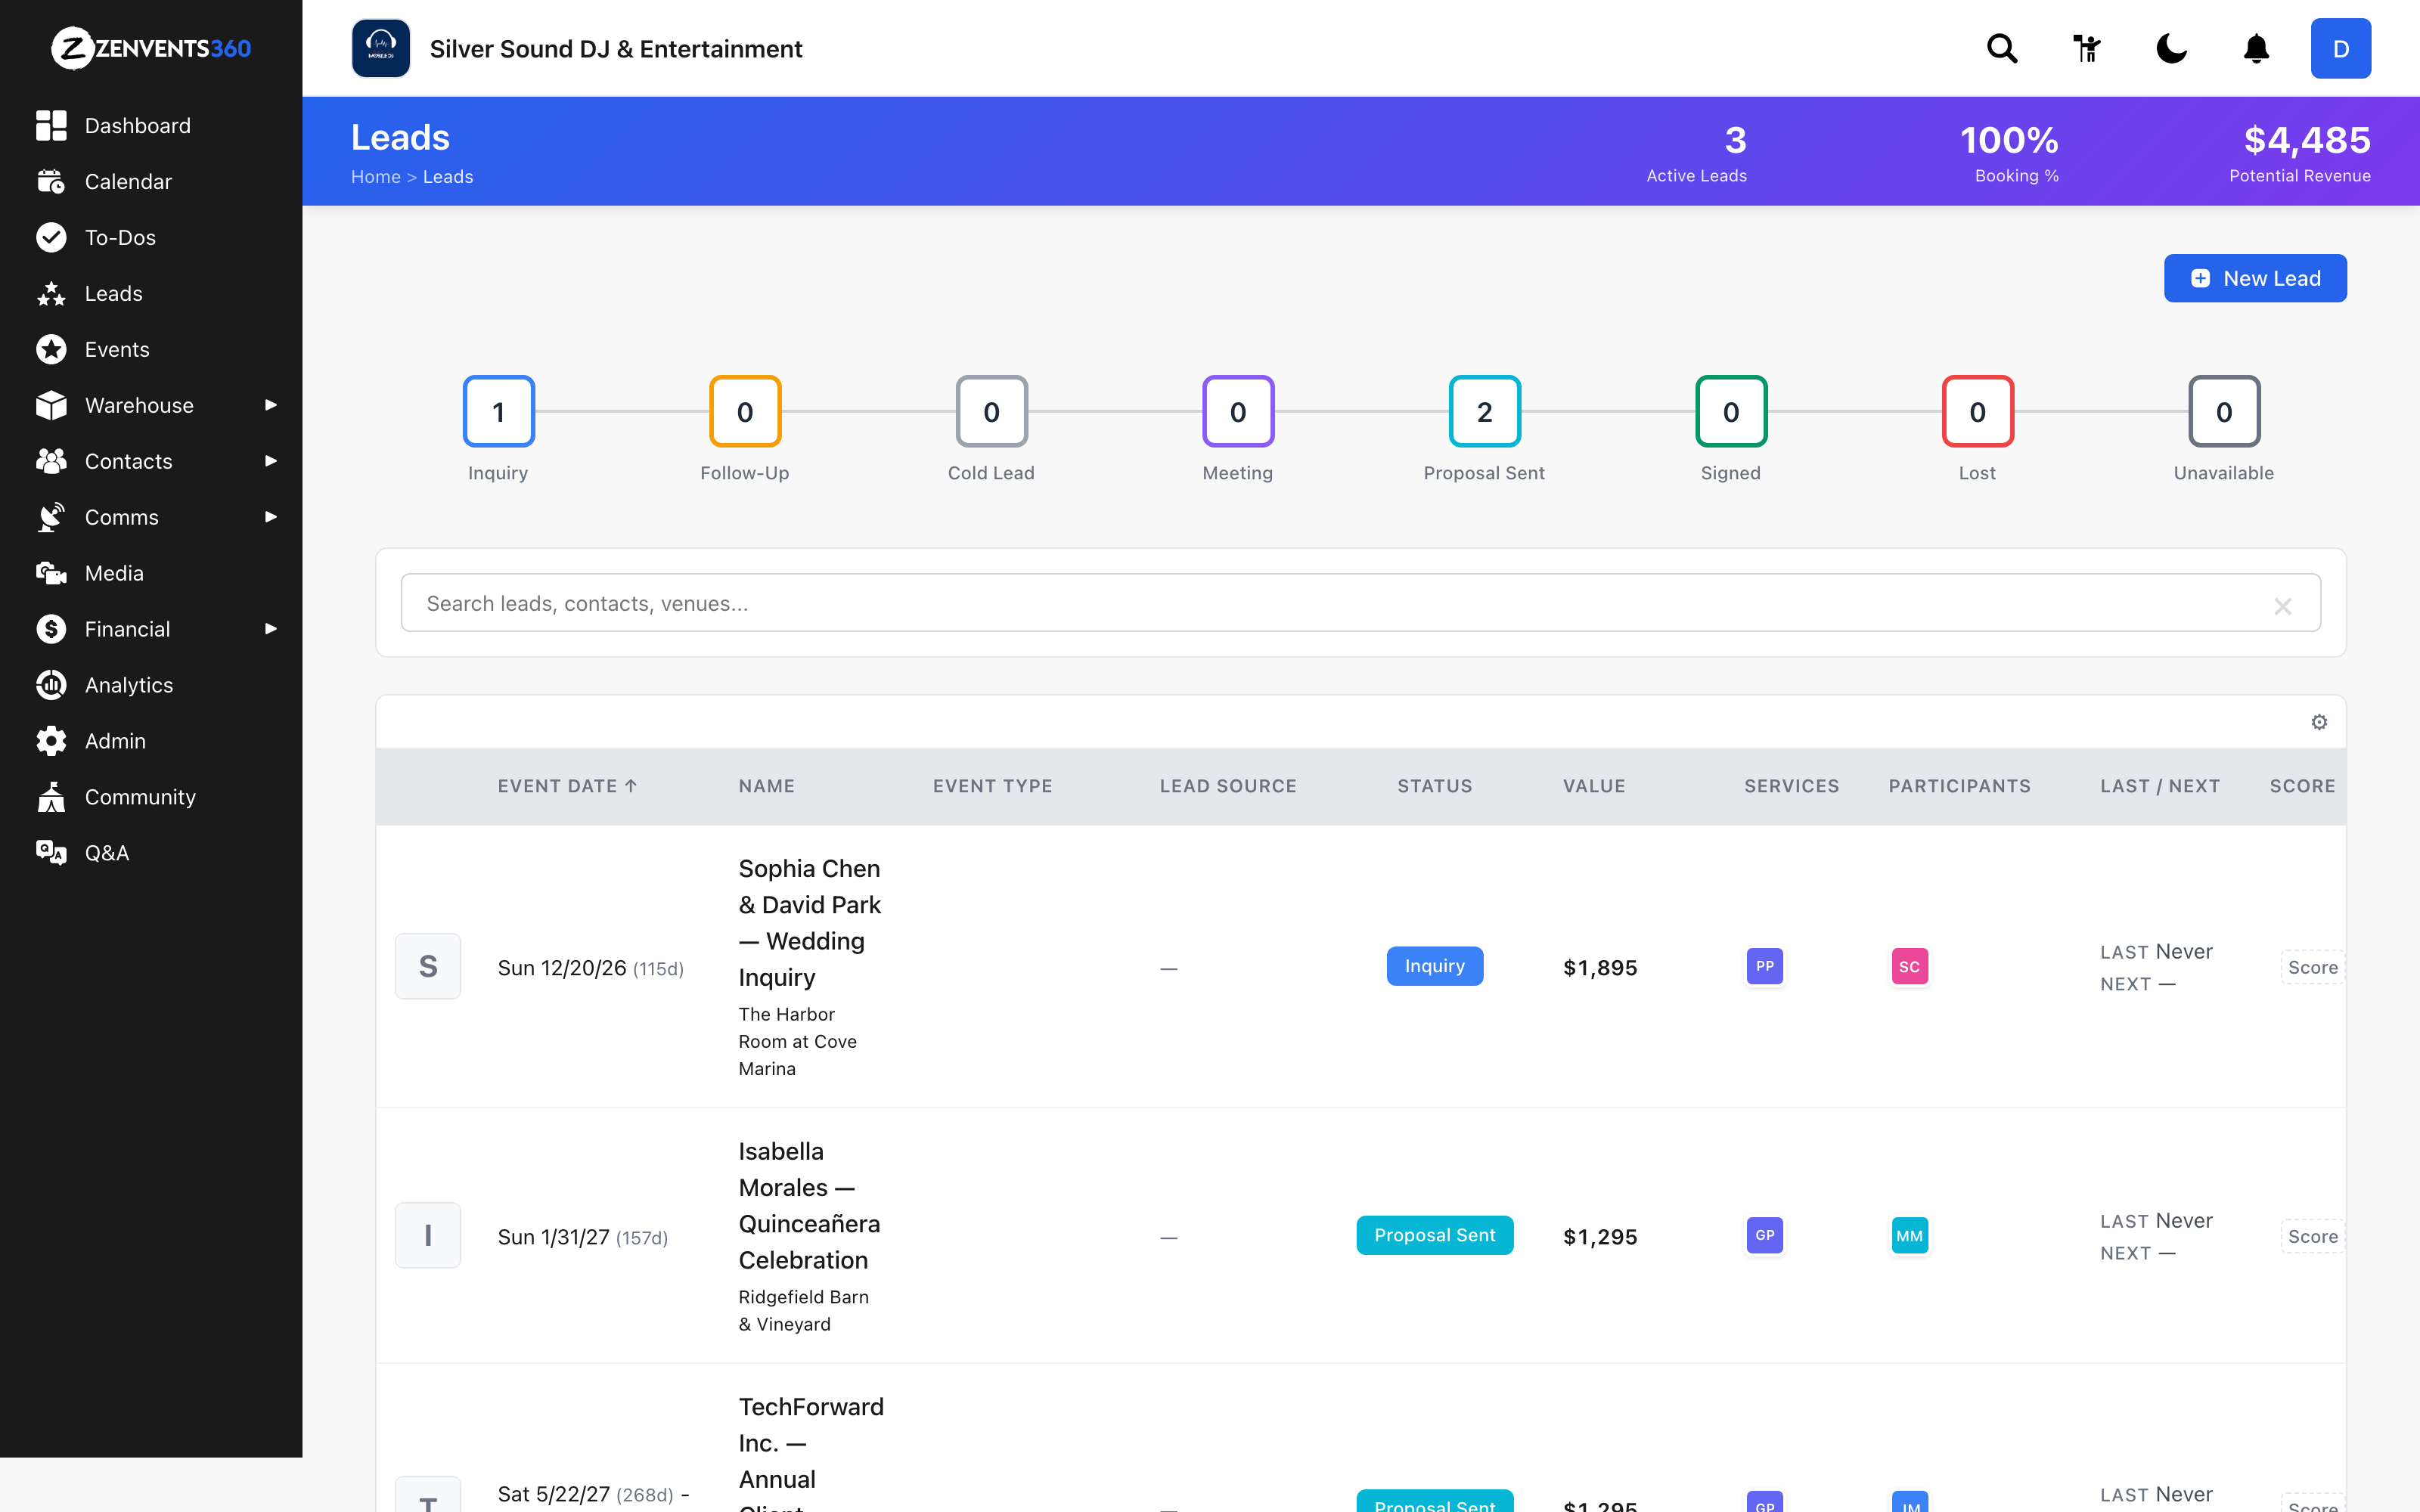Expand the Contacts submenu arrow
This screenshot has height=1512, width=2420.
(270, 461)
